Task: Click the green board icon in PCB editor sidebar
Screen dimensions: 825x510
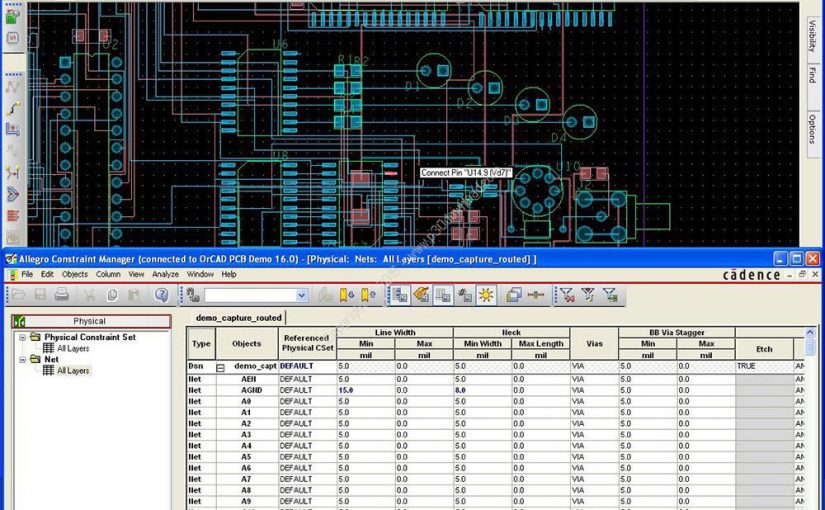Action: 13,16
